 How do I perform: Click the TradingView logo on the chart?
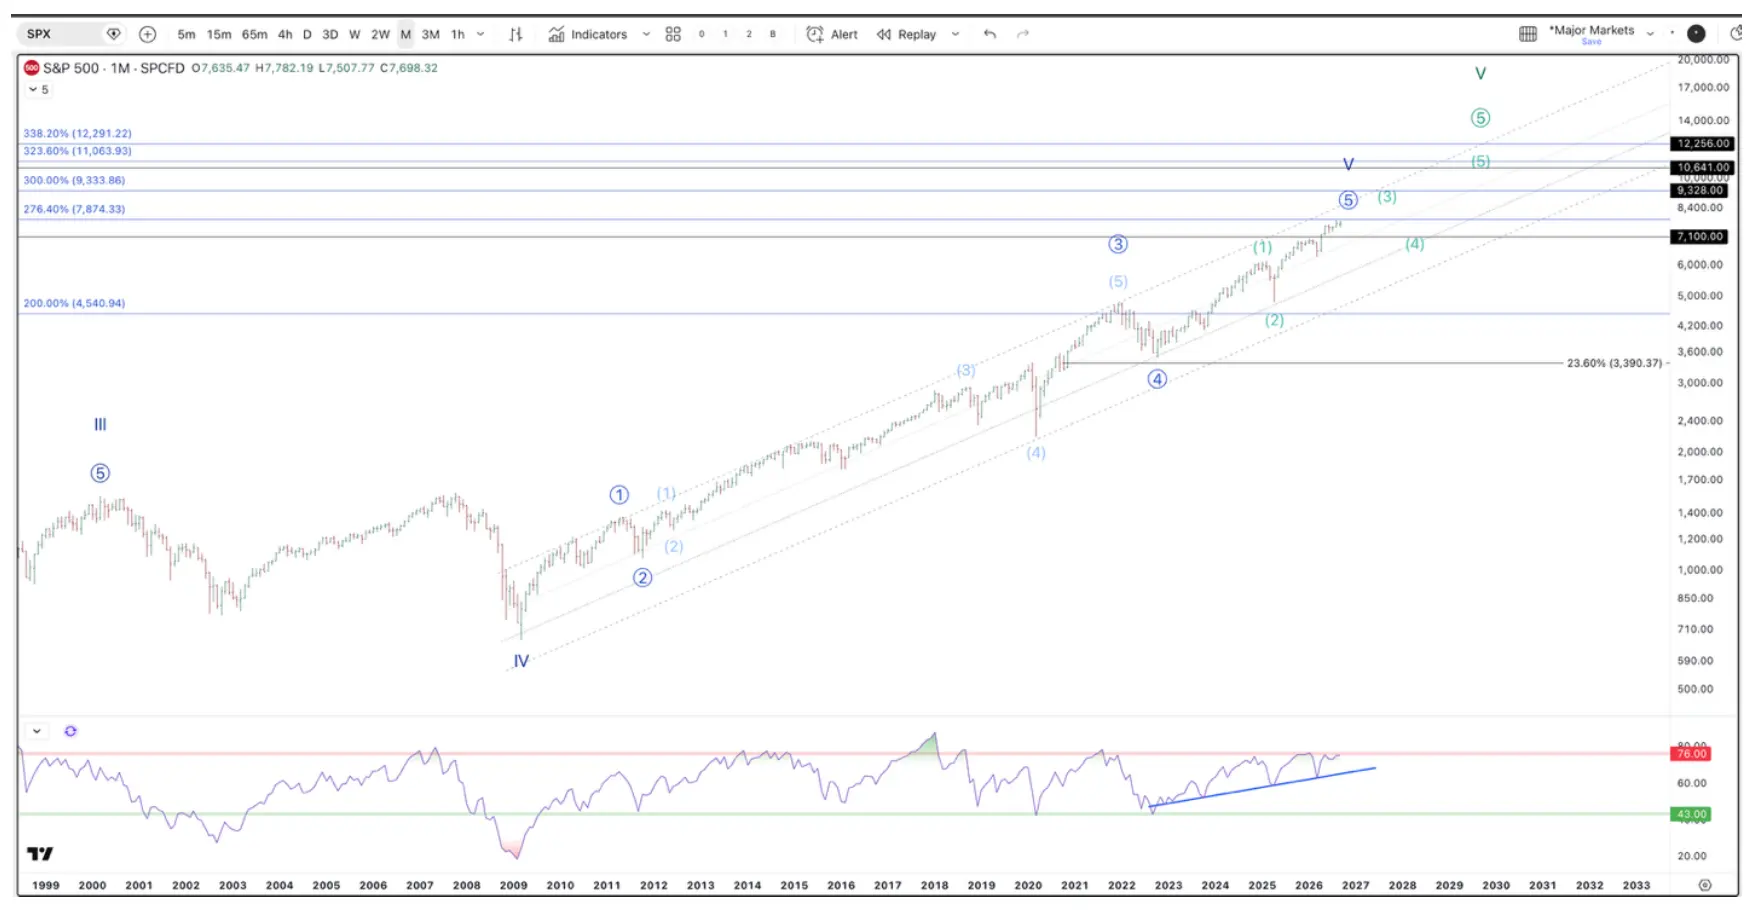40,853
